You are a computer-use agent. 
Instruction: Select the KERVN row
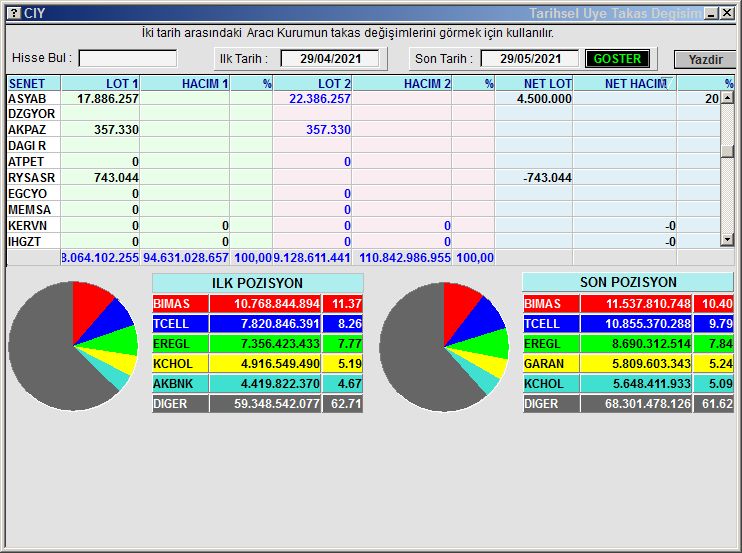[x=363, y=226]
